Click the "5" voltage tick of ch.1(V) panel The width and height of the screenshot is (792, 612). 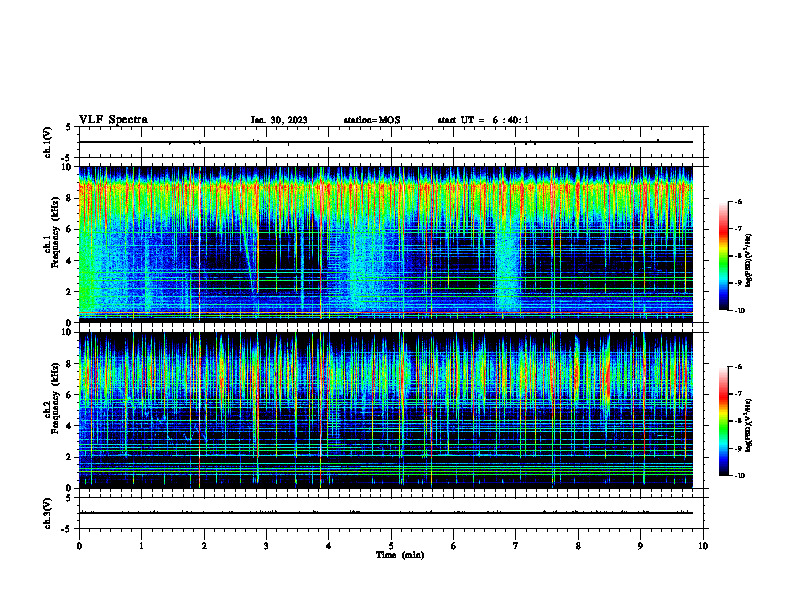[69, 127]
